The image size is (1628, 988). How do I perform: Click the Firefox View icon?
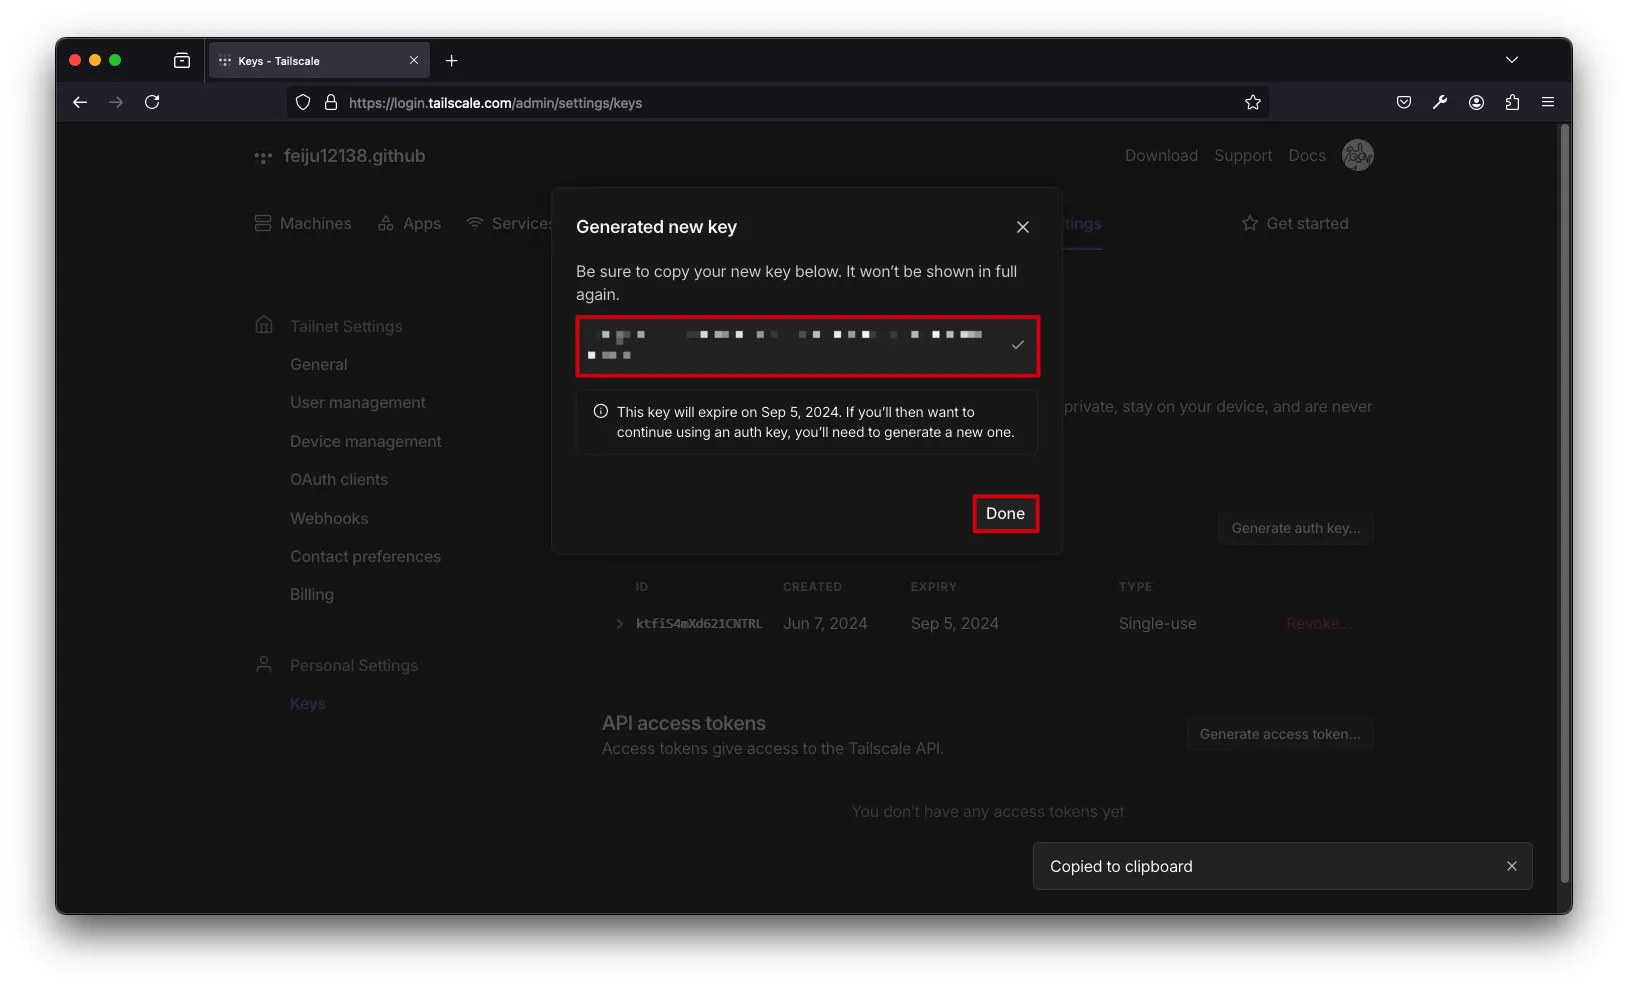point(182,60)
